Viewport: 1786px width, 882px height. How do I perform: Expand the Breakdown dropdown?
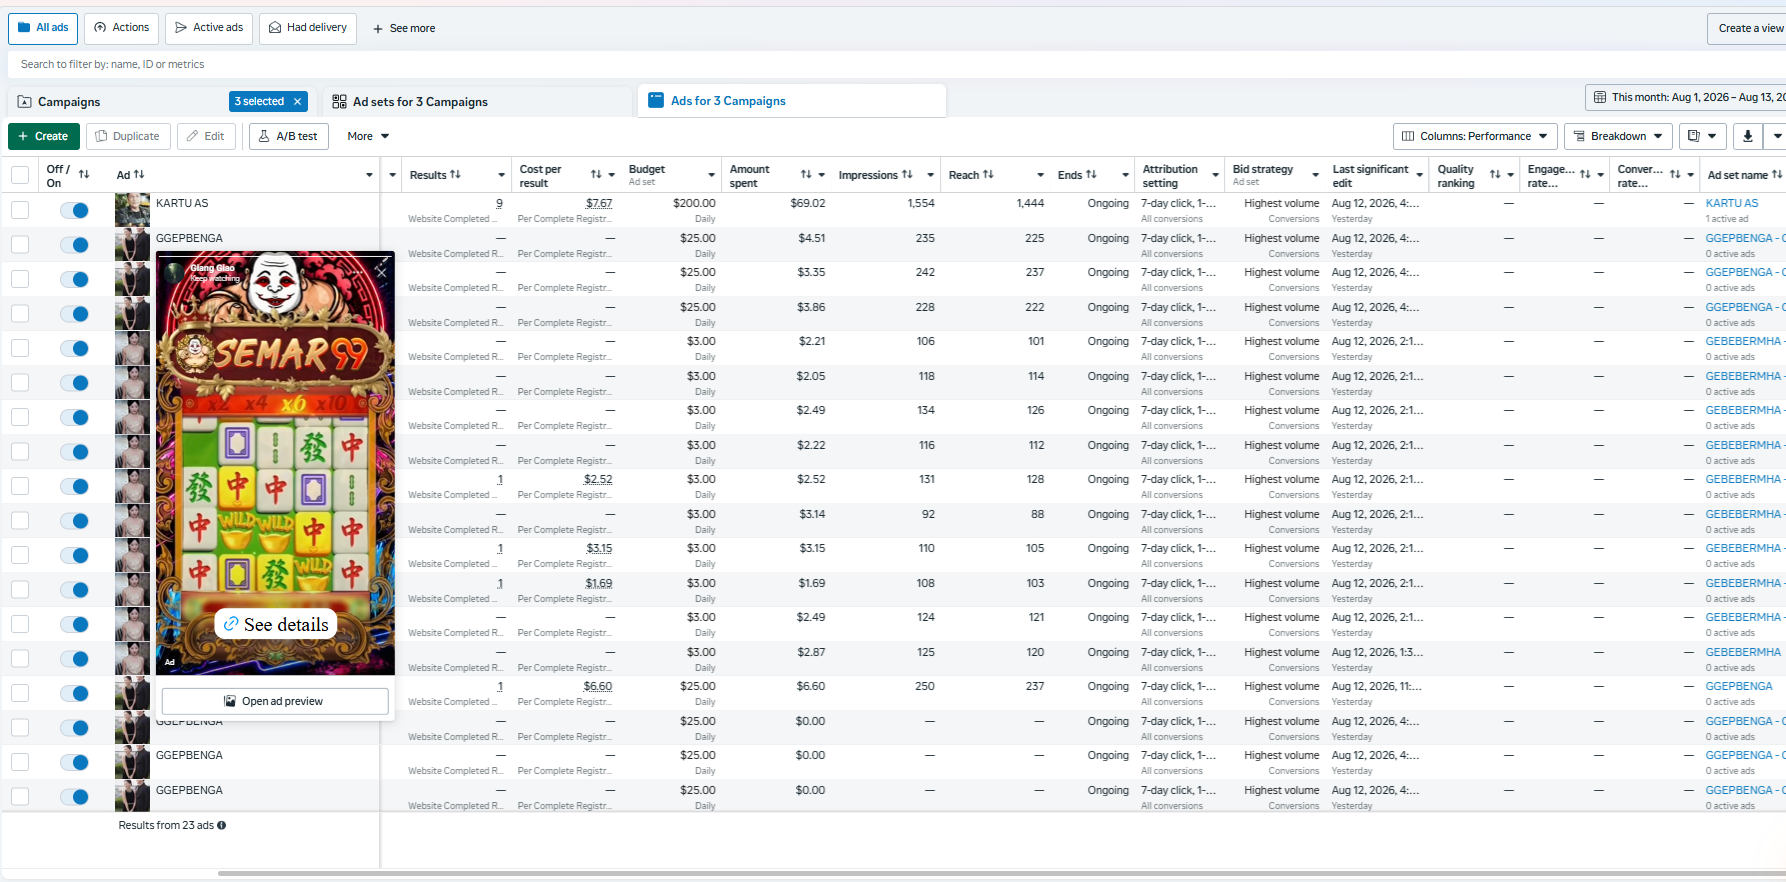pos(1617,136)
